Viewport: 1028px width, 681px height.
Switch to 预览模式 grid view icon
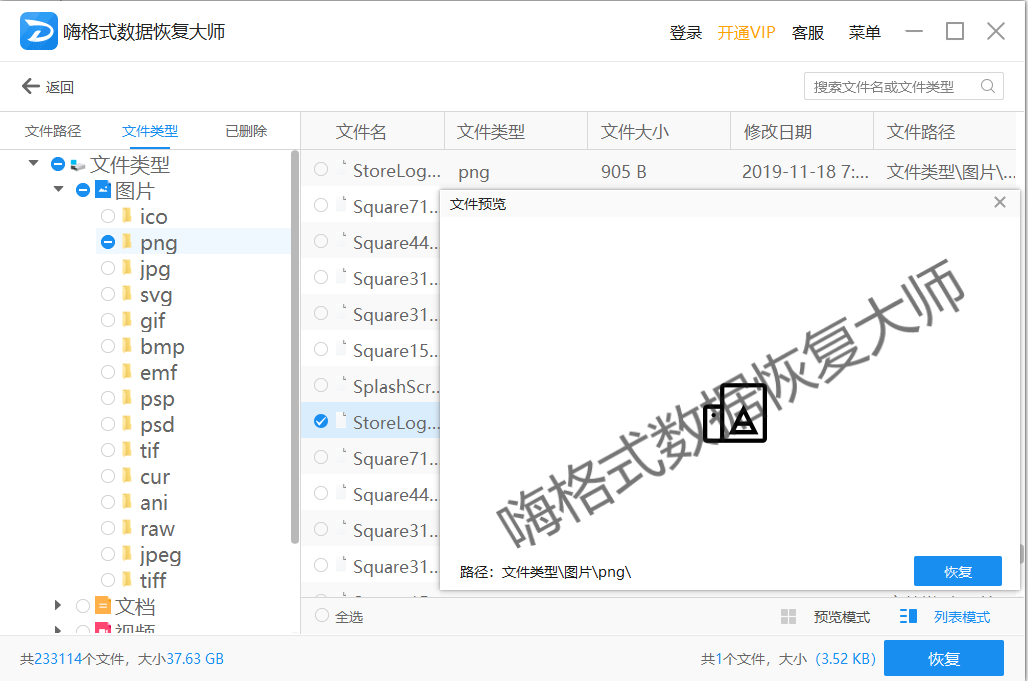790,616
